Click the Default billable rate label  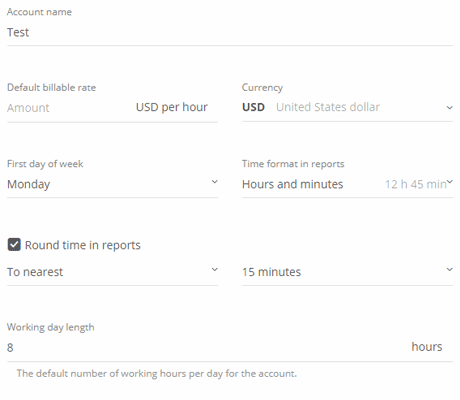click(51, 88)
